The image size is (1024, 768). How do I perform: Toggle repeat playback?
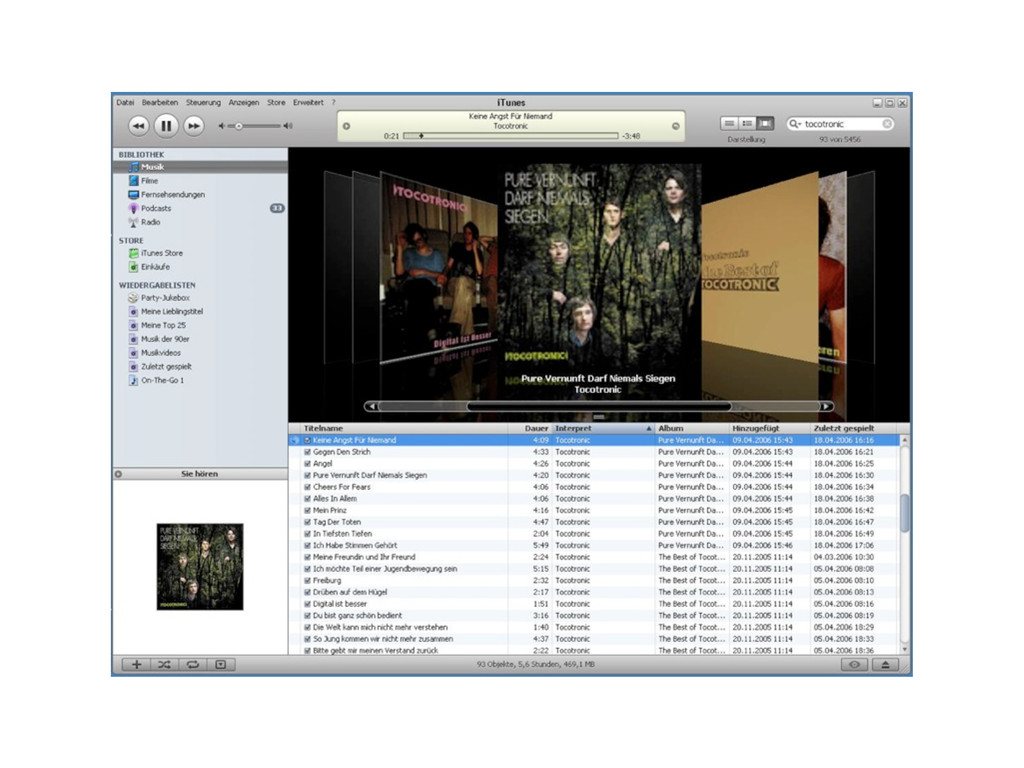tap(192, 664)
